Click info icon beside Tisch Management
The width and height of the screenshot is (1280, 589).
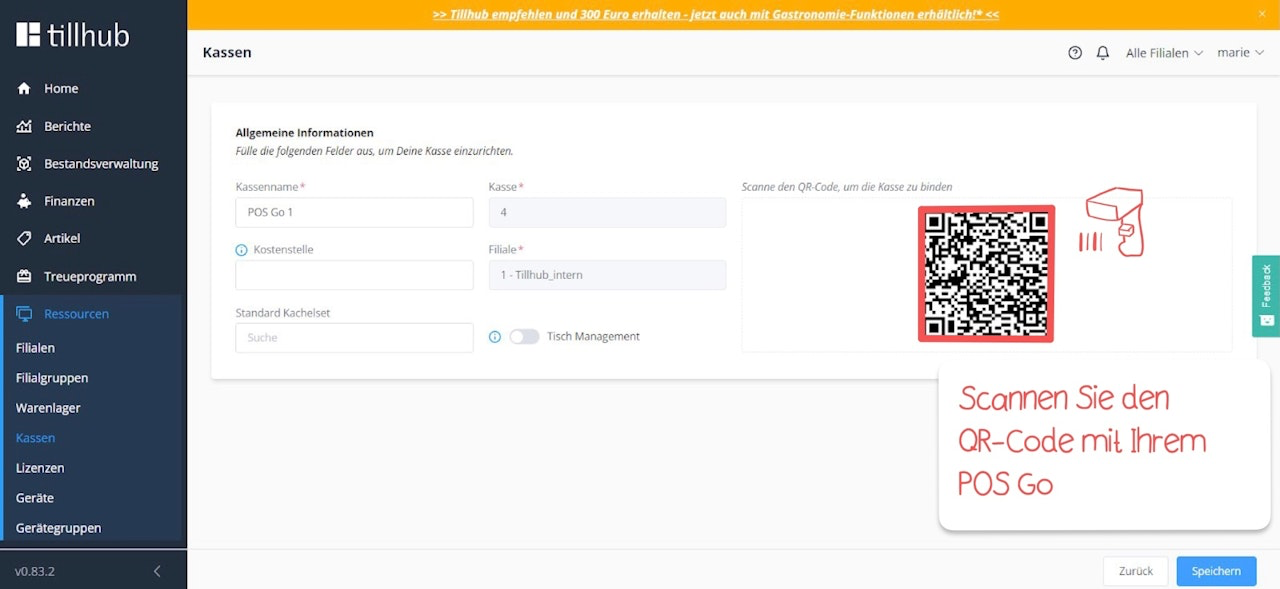point(495,337)
